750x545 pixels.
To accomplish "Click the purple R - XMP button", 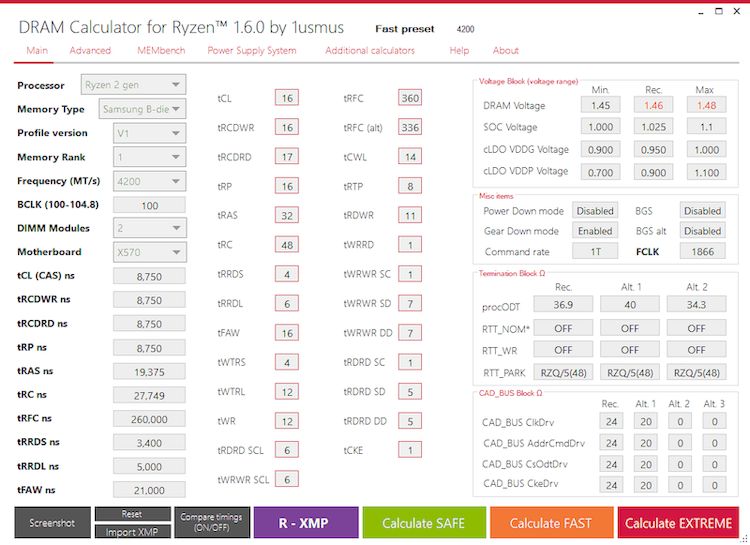I will tap(306, 523).
